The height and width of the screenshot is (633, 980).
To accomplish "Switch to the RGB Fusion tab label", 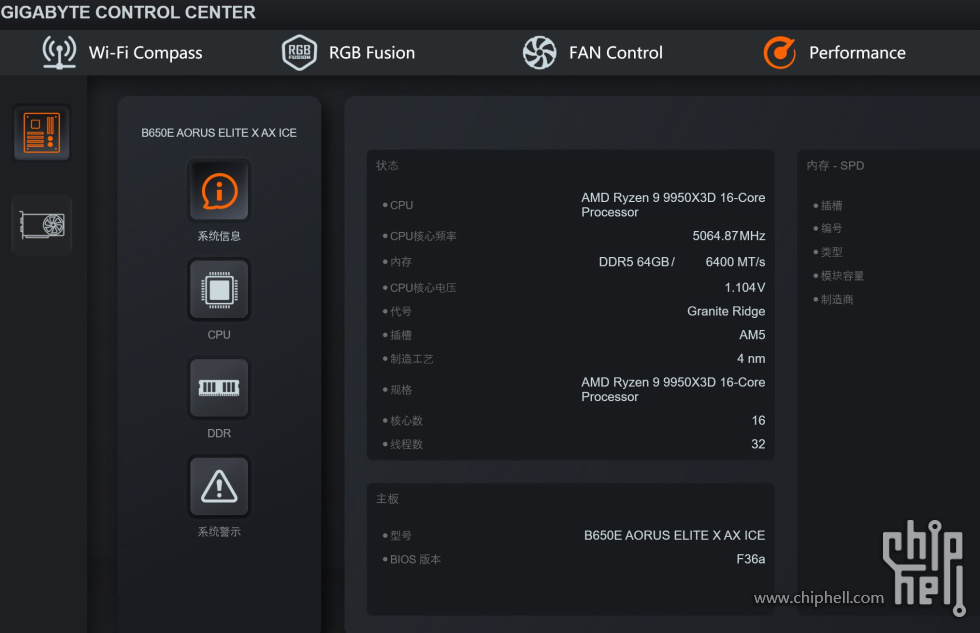I will coord(372,53).
